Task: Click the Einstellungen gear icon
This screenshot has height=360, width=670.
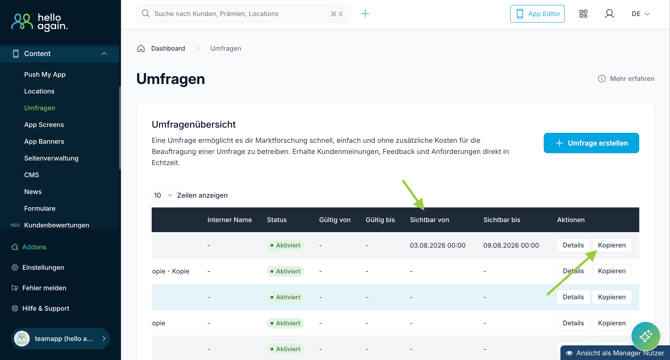Action: click(x=15, y=267)
